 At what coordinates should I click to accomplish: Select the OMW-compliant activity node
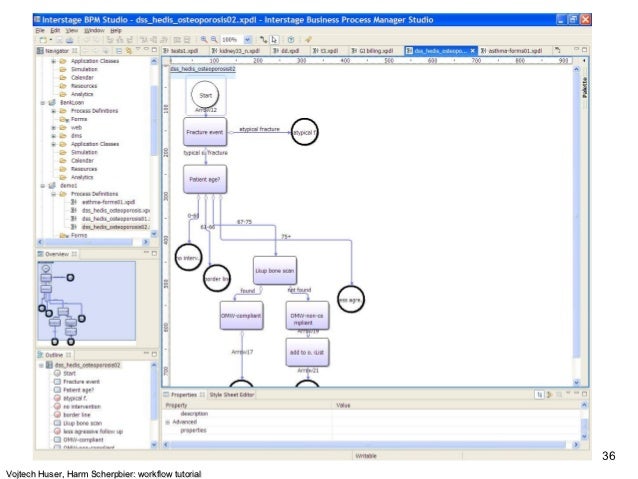point(241,315)
